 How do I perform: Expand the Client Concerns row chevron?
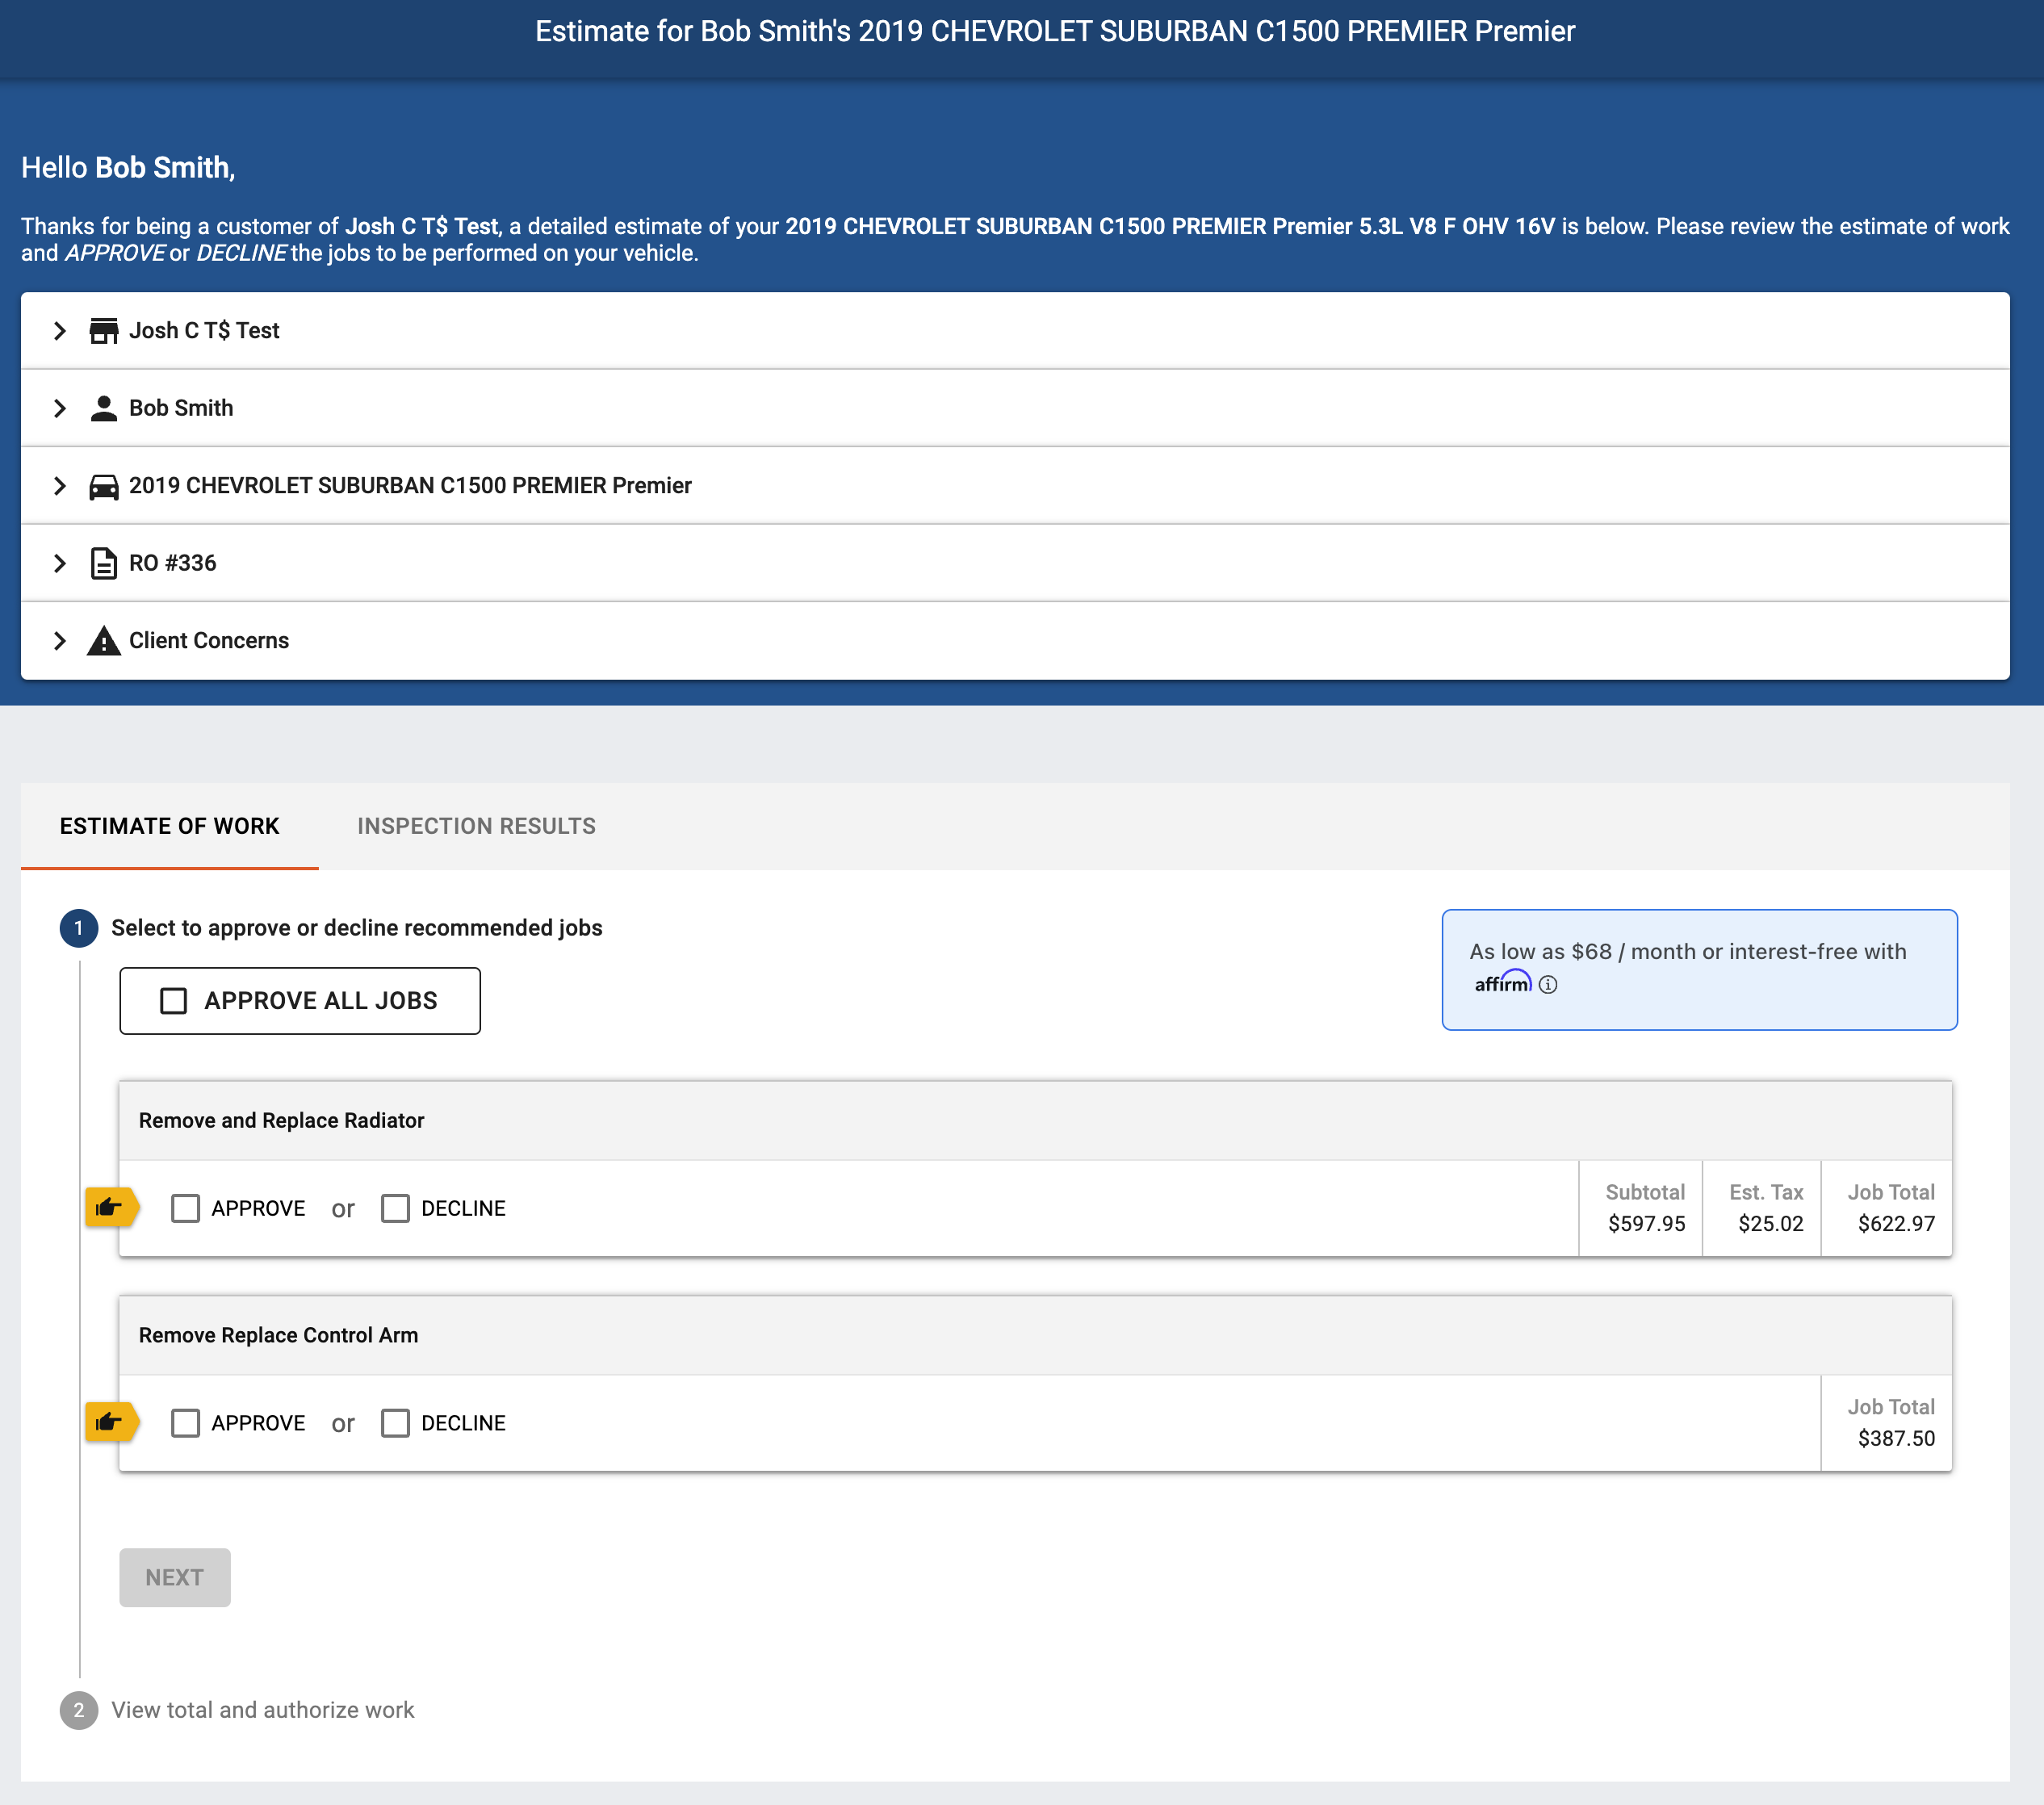[60, 641]
